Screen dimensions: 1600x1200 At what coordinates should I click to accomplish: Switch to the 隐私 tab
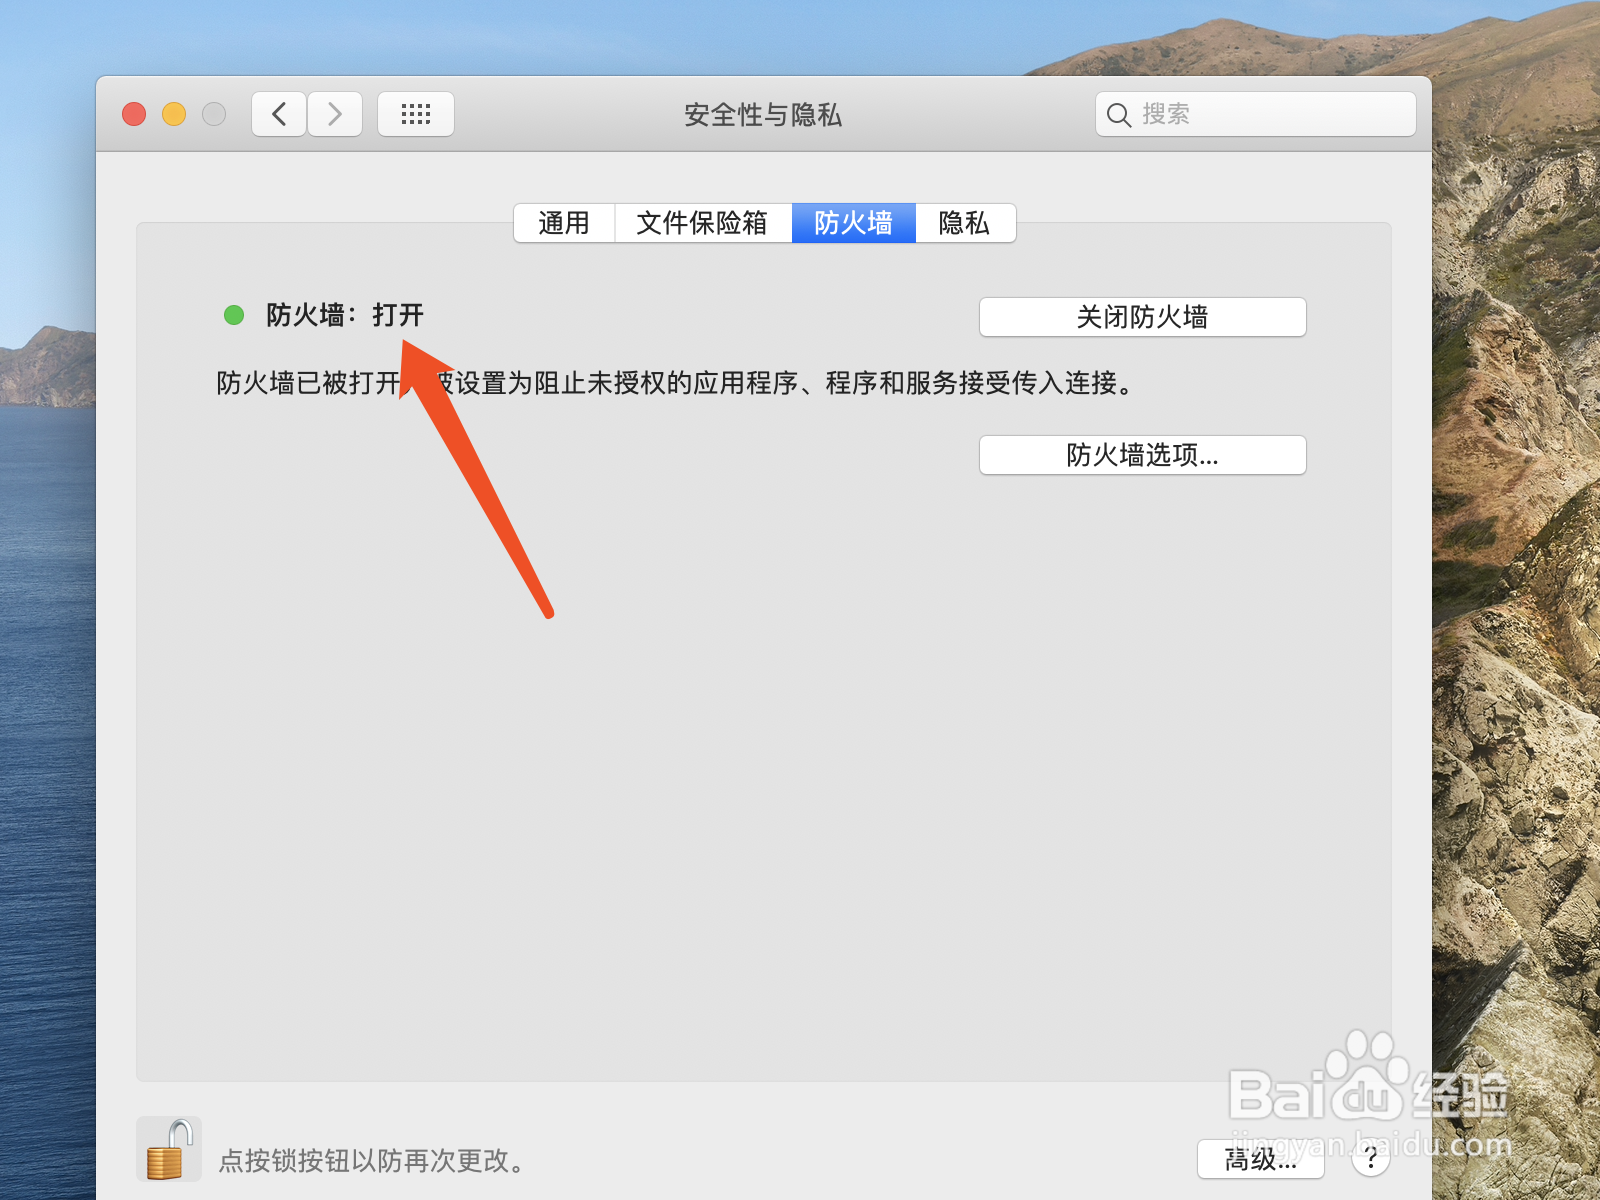[965, 223]
